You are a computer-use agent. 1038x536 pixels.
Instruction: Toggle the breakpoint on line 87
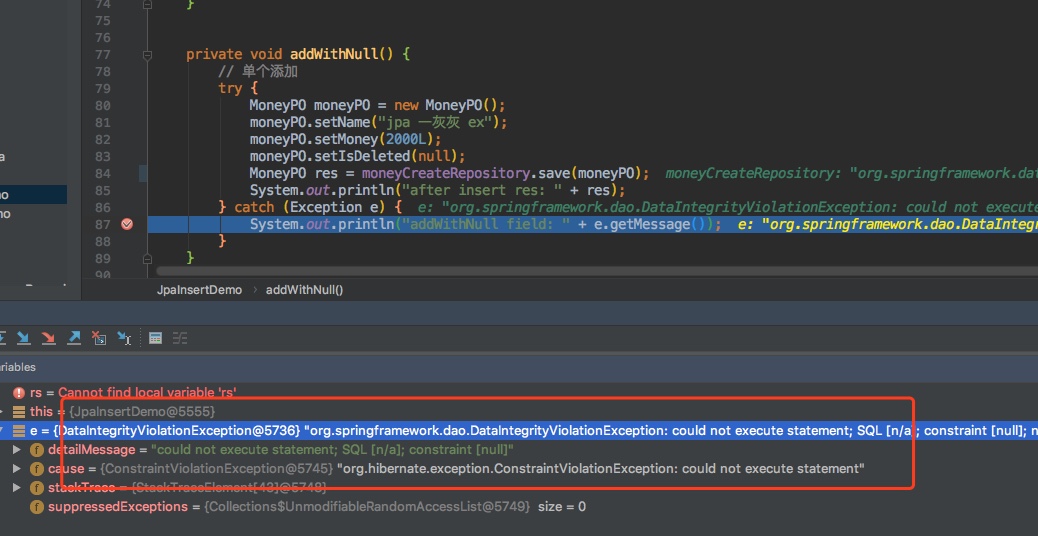pyautogui.click(x=126, y=224)
